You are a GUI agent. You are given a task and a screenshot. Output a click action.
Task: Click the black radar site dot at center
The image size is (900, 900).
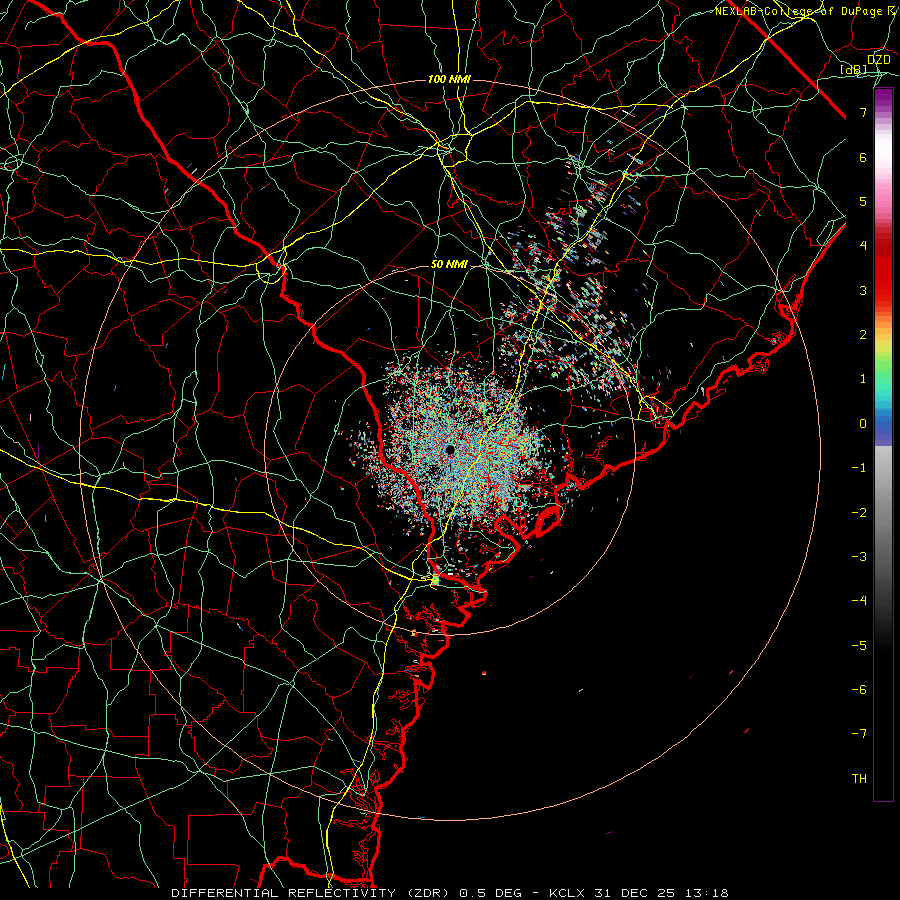click(450, 449)
